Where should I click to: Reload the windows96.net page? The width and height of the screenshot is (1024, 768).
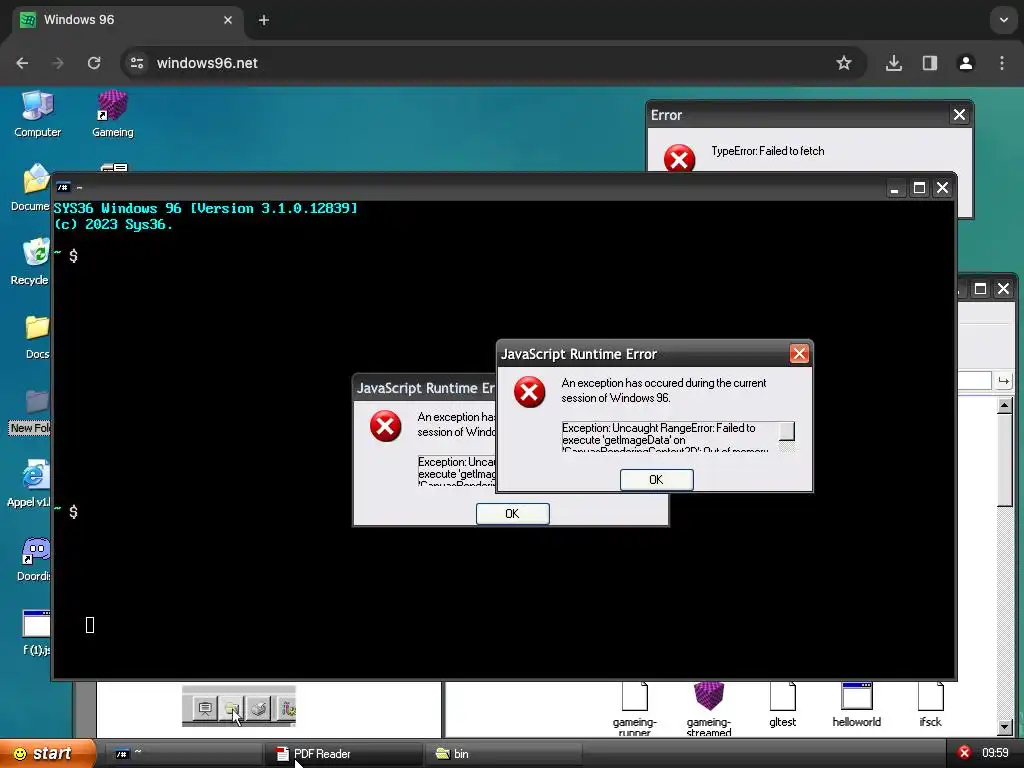coord(94,63)
